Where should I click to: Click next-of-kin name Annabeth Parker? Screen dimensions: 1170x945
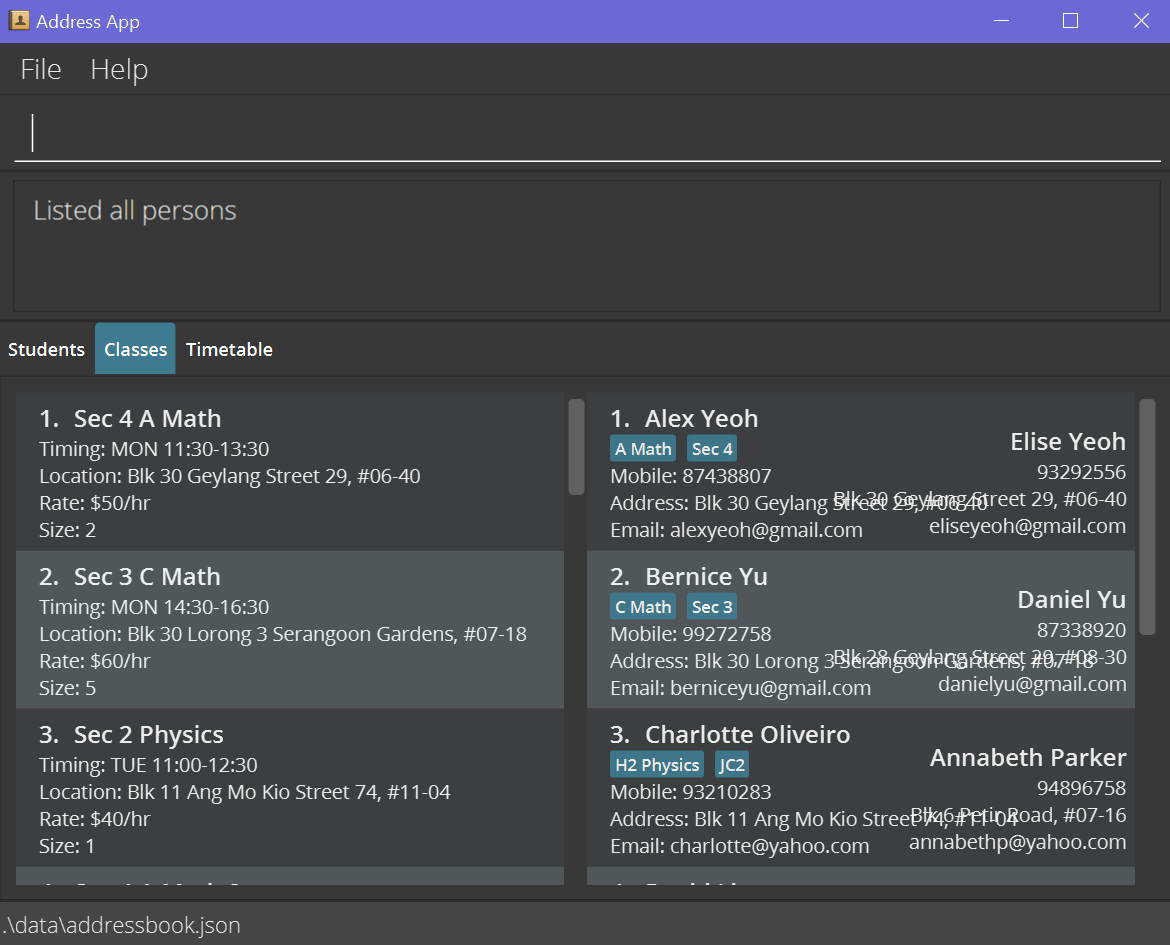point(1027,758)
